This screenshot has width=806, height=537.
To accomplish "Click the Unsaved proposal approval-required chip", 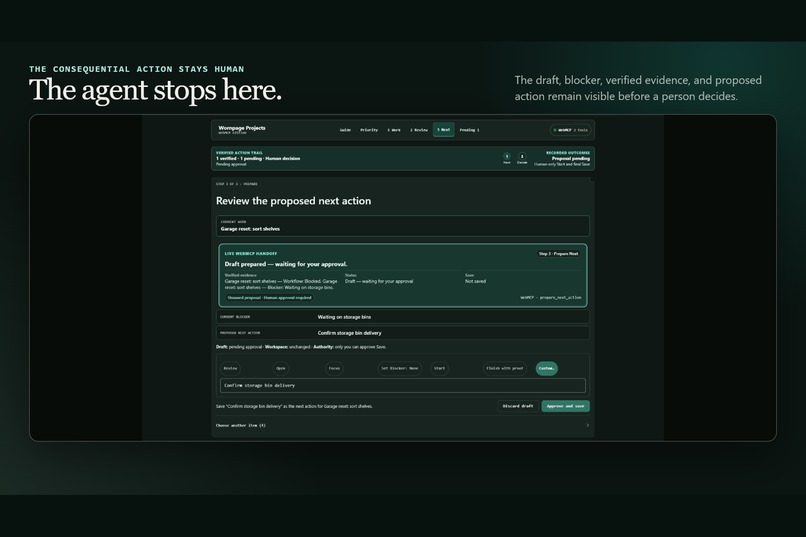I will pyautogui.click(x=269, y=298).
